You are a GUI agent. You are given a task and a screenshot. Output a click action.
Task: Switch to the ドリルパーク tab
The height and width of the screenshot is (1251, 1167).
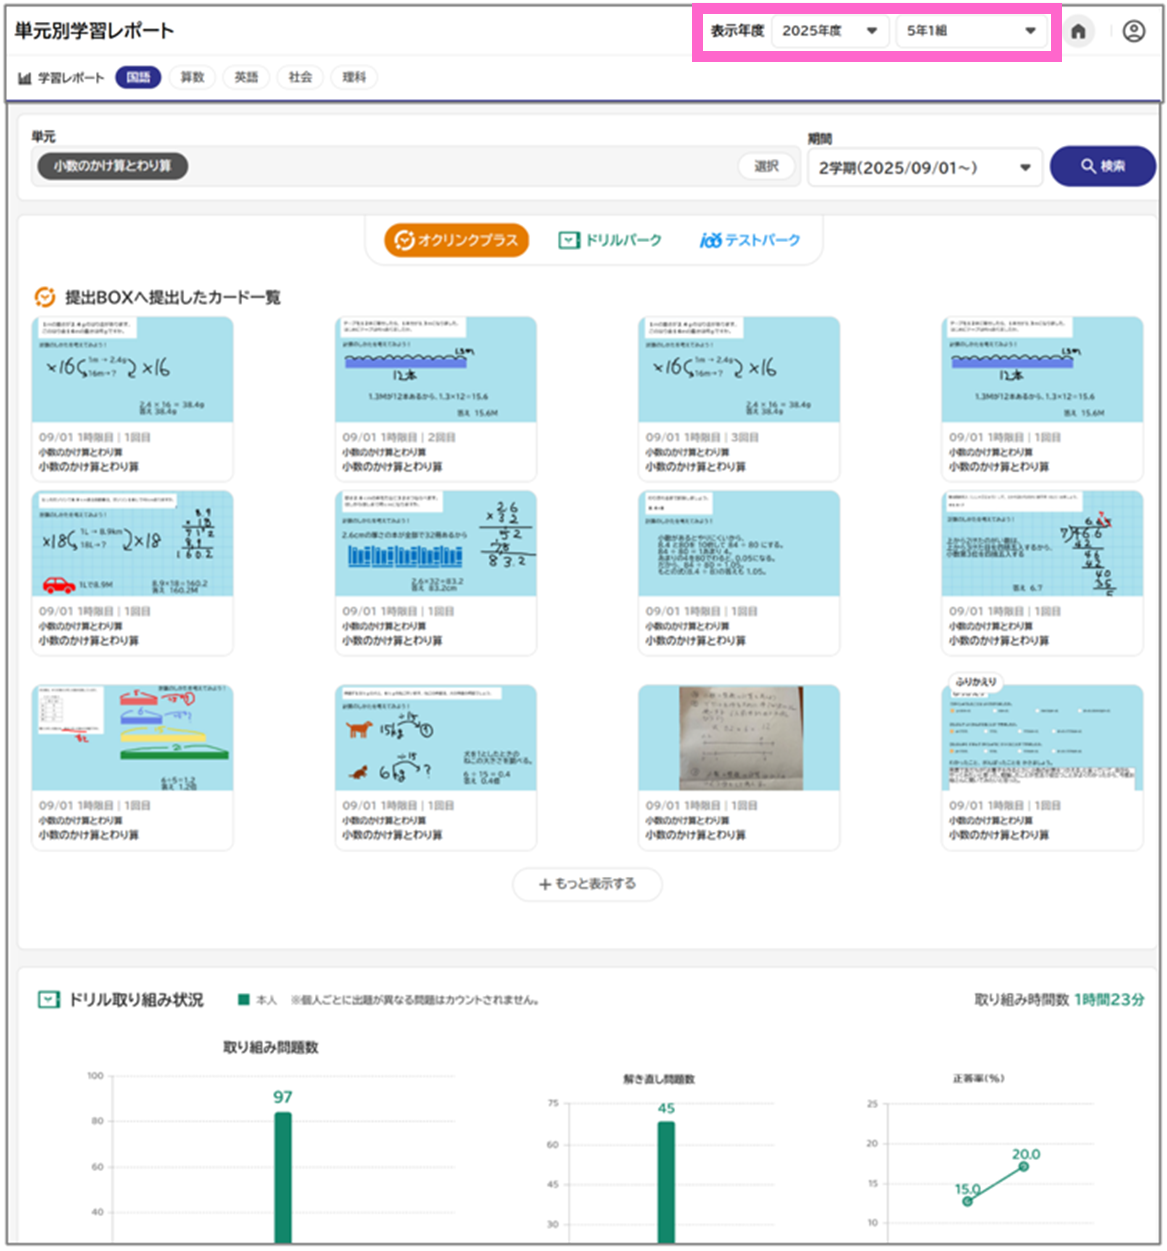[x=610, y=240]
